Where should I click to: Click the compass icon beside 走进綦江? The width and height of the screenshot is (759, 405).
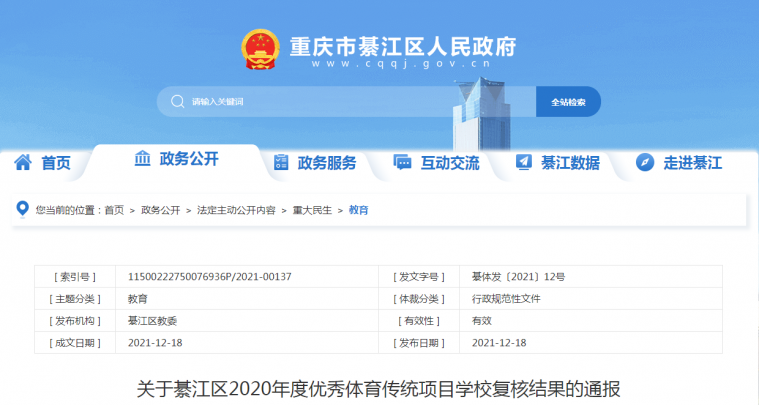coord(645,162)
